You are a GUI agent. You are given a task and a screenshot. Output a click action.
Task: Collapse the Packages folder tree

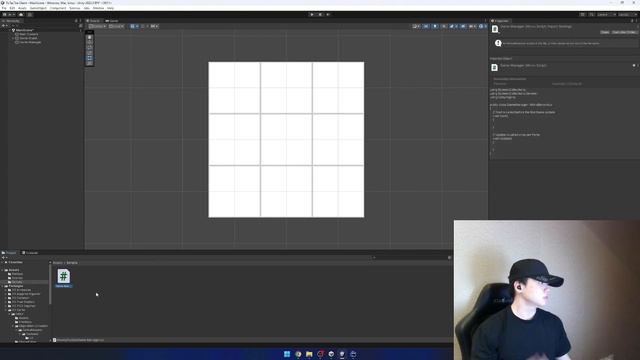click(3, 286)
